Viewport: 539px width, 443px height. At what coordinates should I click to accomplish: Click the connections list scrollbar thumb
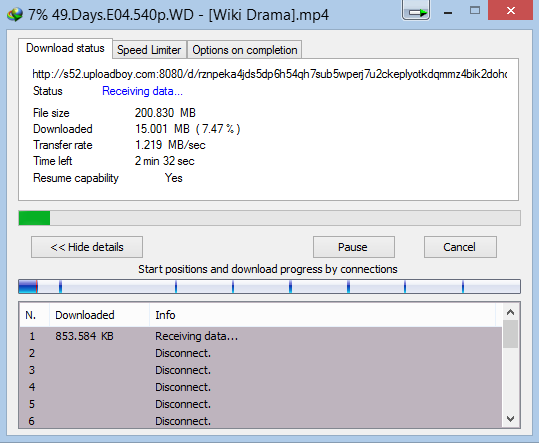tap(510, 334)
